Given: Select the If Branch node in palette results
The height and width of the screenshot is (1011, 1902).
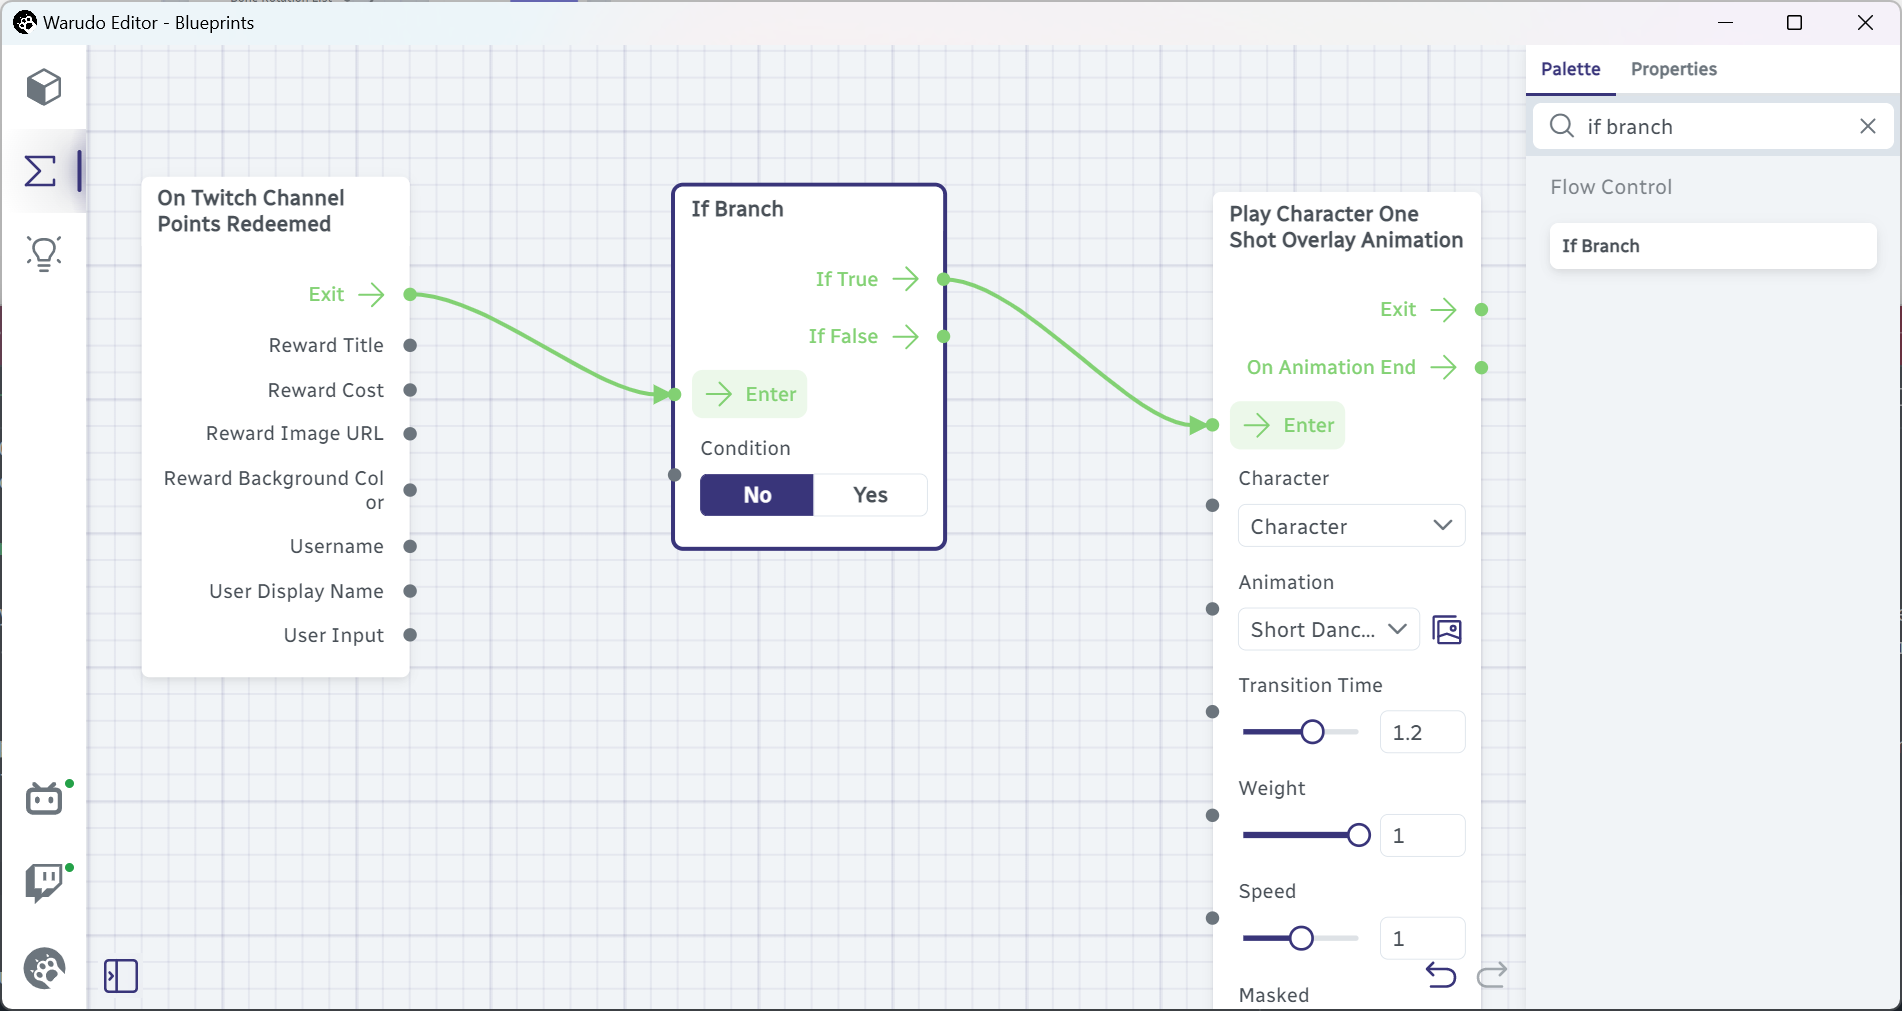Looking at the screenshot, I should tap(1712, 246).
